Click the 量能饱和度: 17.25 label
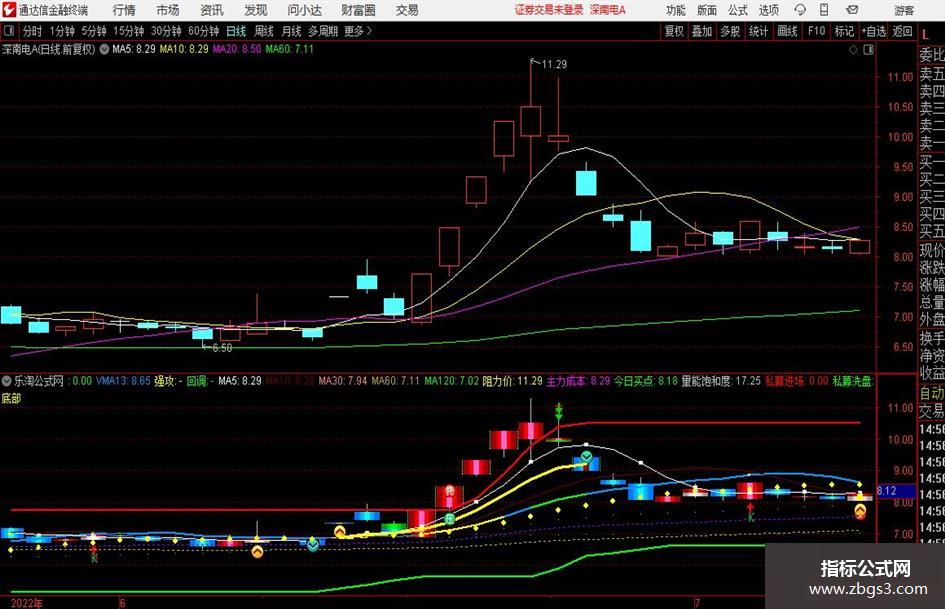Screen dimensions: 945x609 click(x=721, y=381)
